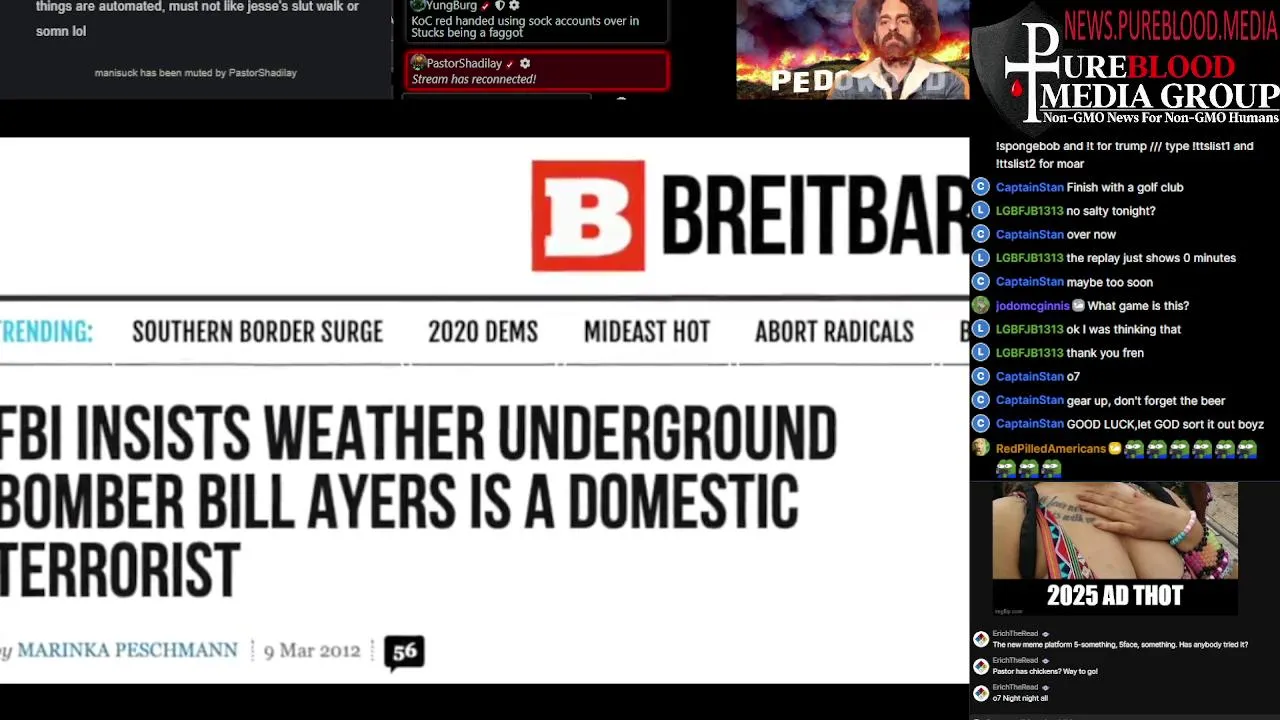Click the L avatar beside 'ok I was thinking that'
1280x720 pixels.
pyautogui.click(x=980, y=329)
